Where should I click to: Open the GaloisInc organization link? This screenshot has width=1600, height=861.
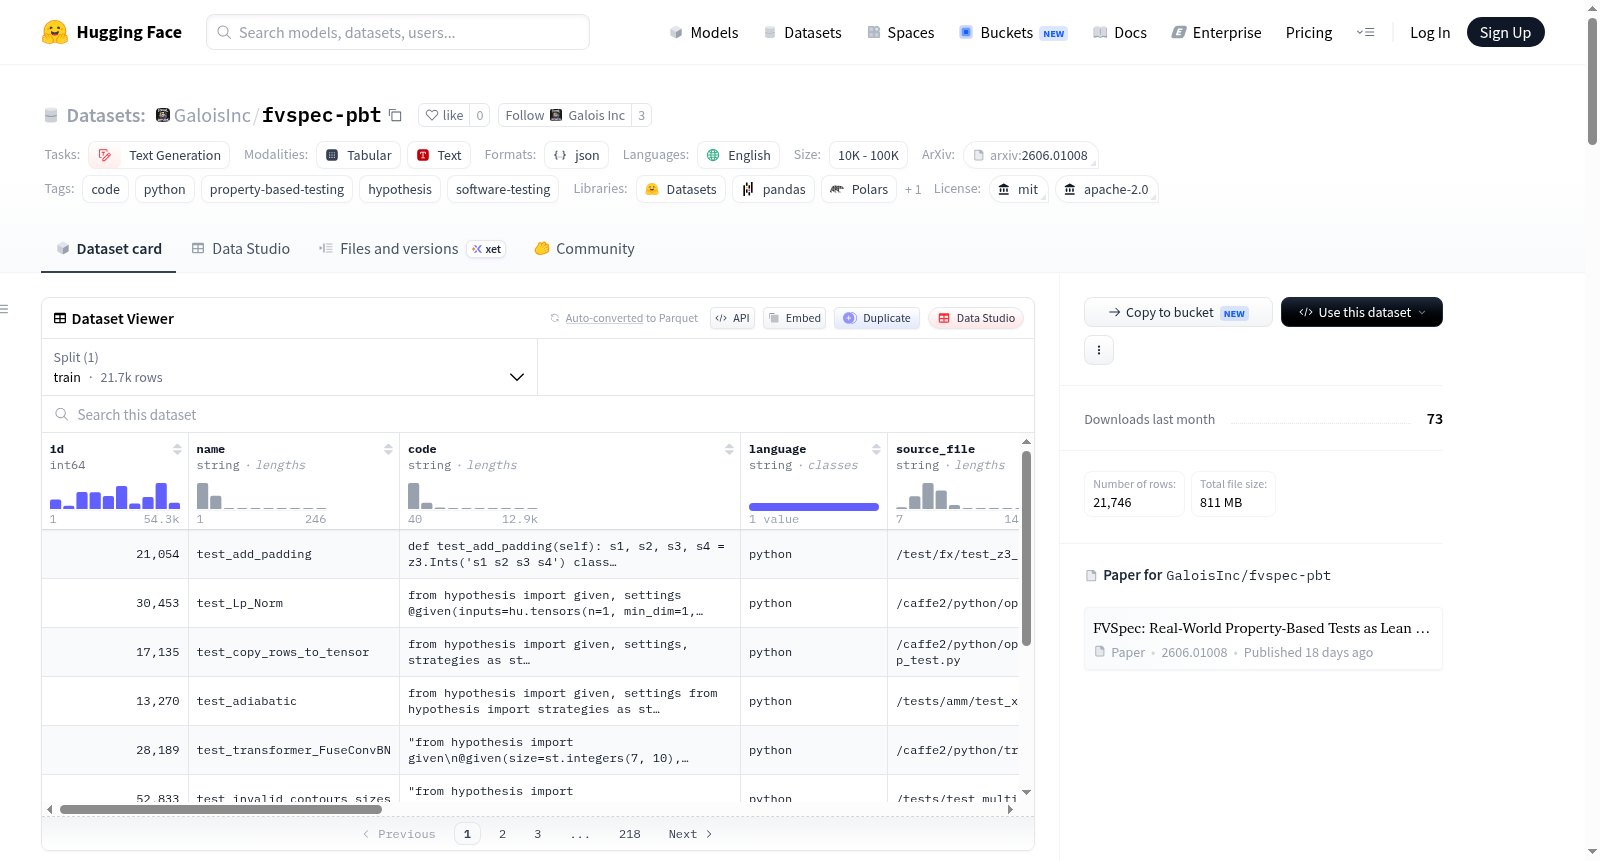pos(212,115)
